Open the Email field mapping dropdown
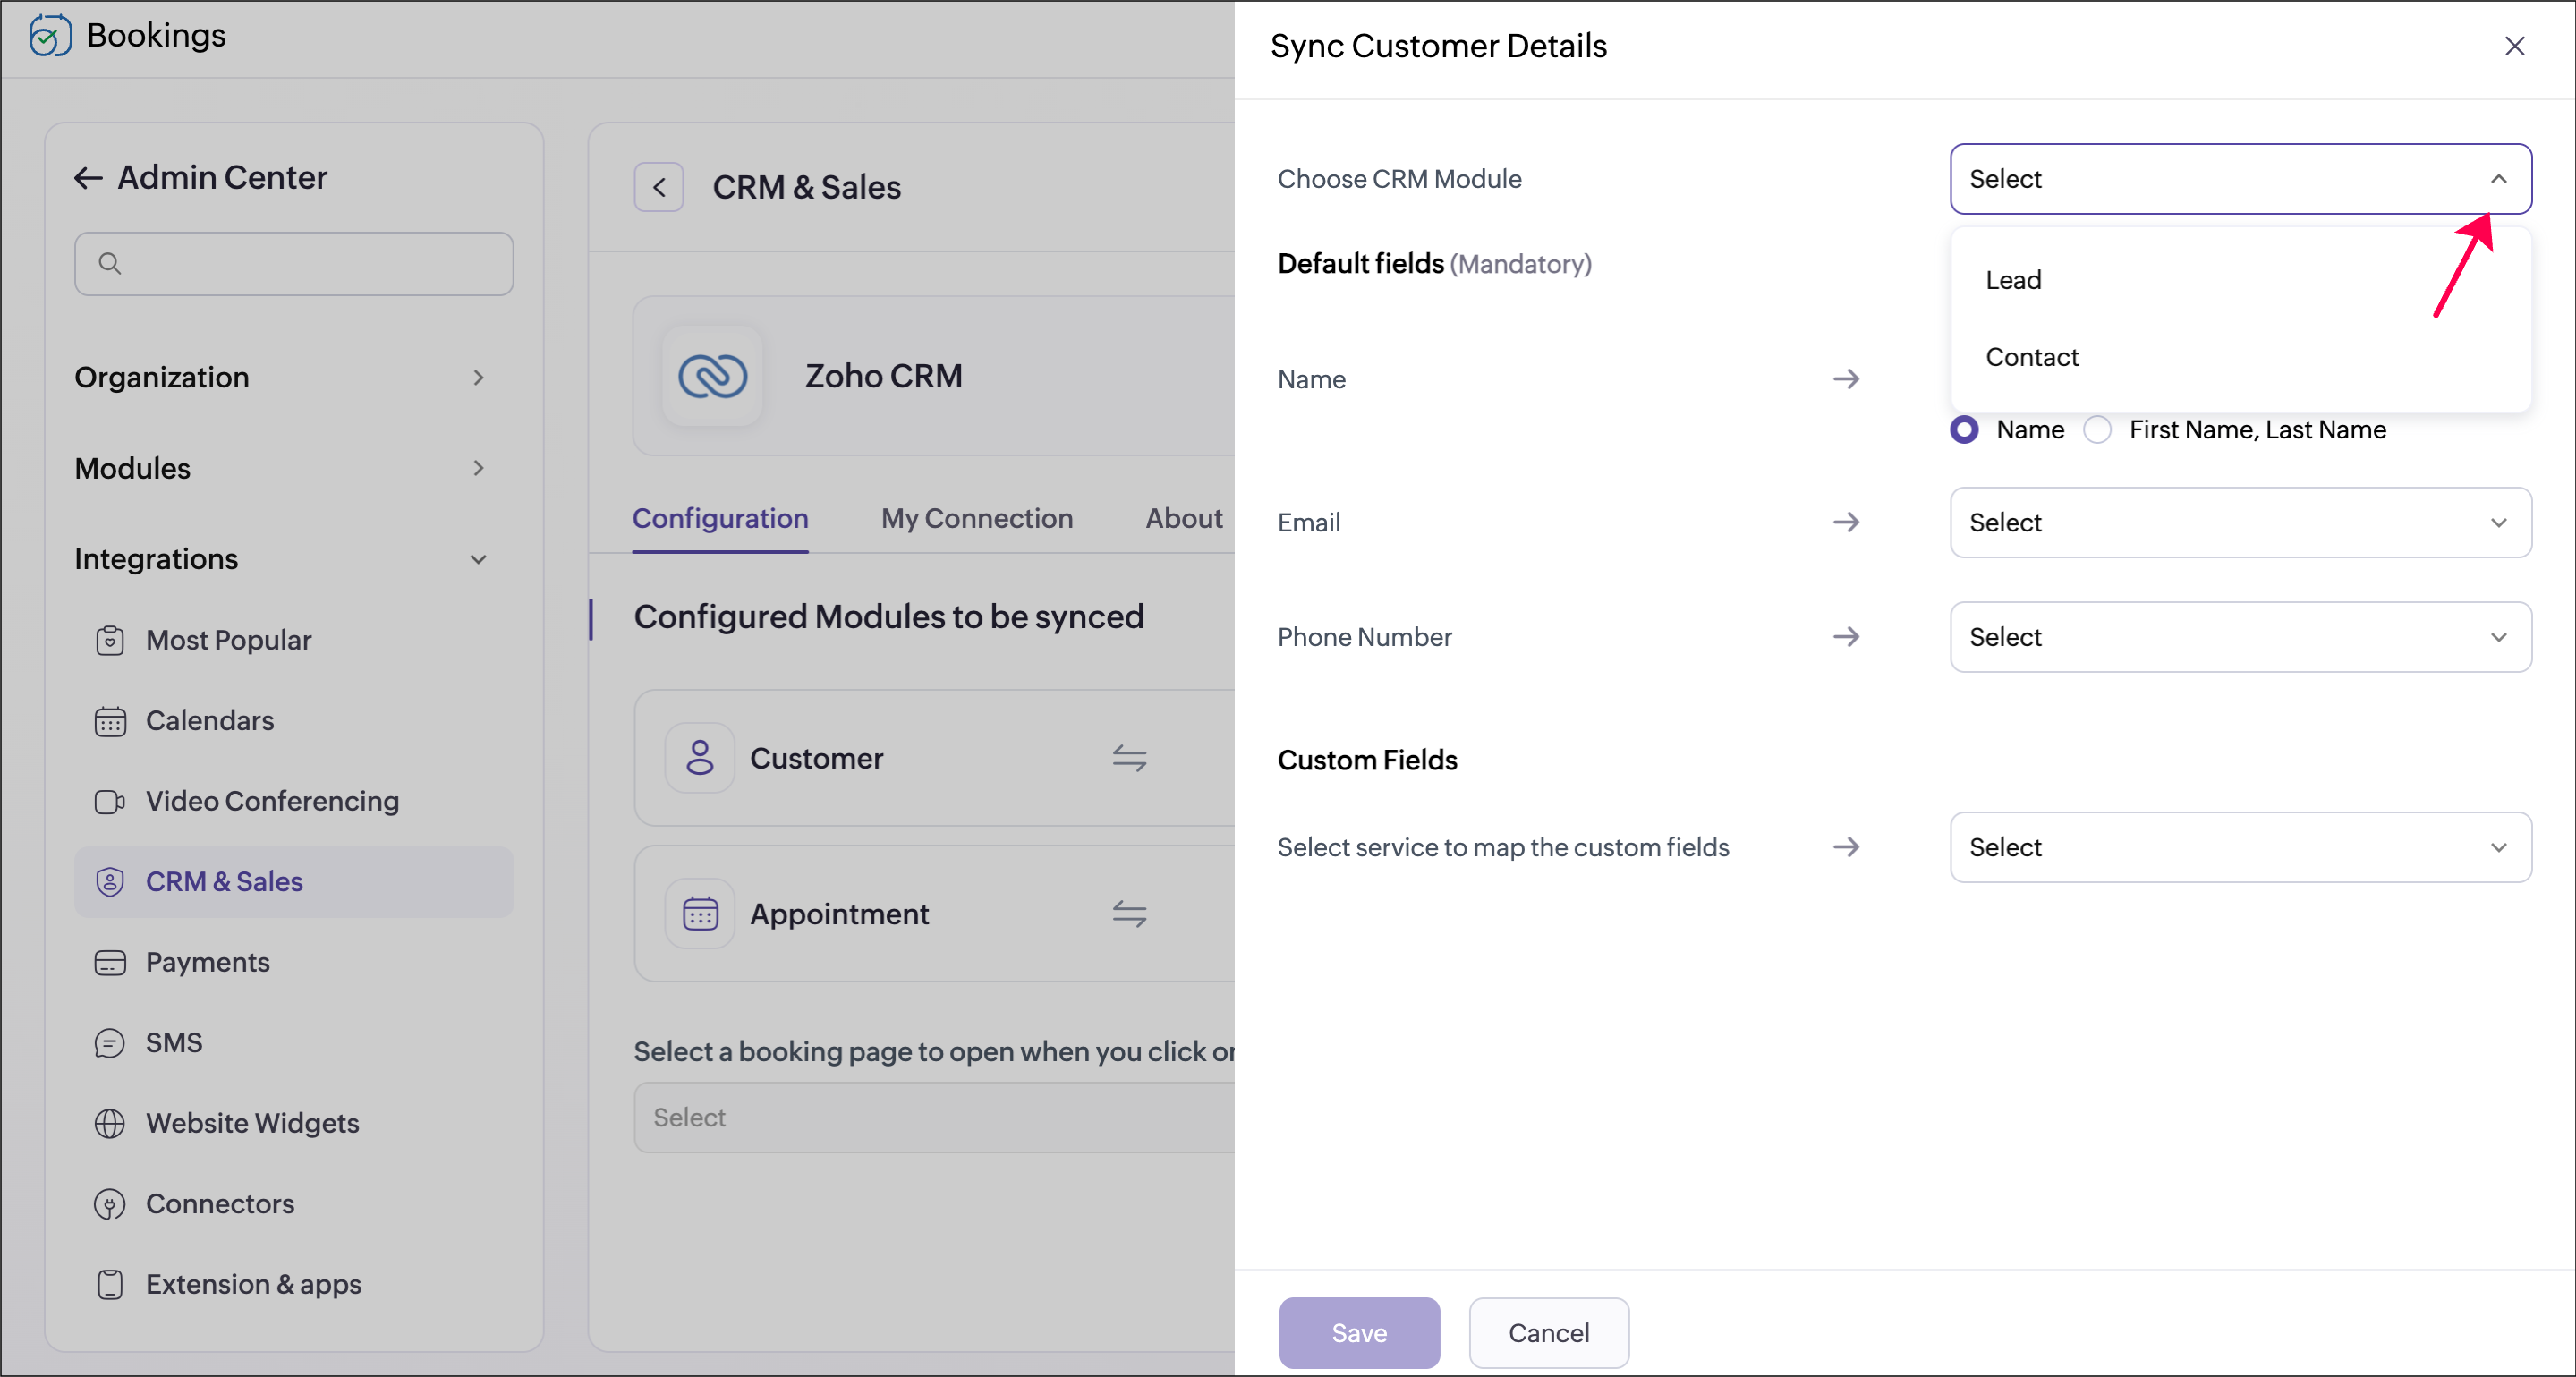This screenshot has height=1377, width=2576. tap(2240, 522)
